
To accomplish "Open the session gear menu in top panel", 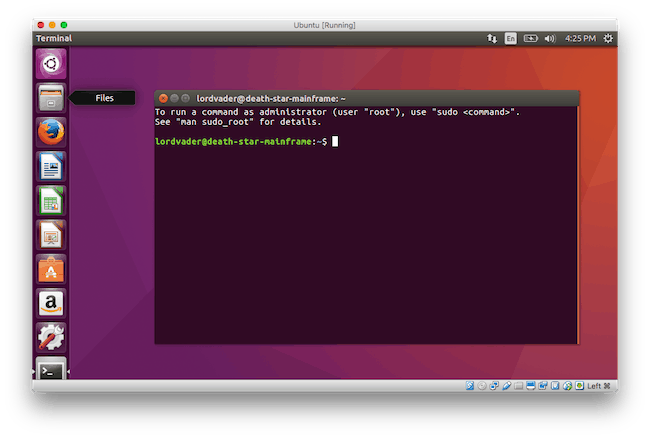I will pos(608,39).
